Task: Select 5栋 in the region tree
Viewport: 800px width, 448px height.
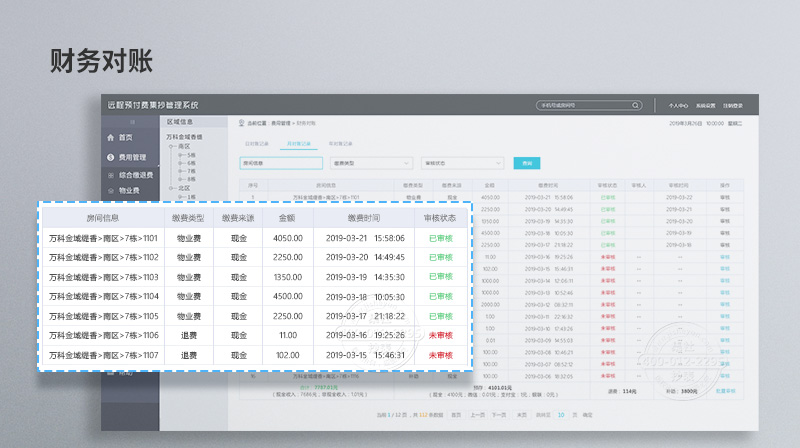Action: [190, 155]
